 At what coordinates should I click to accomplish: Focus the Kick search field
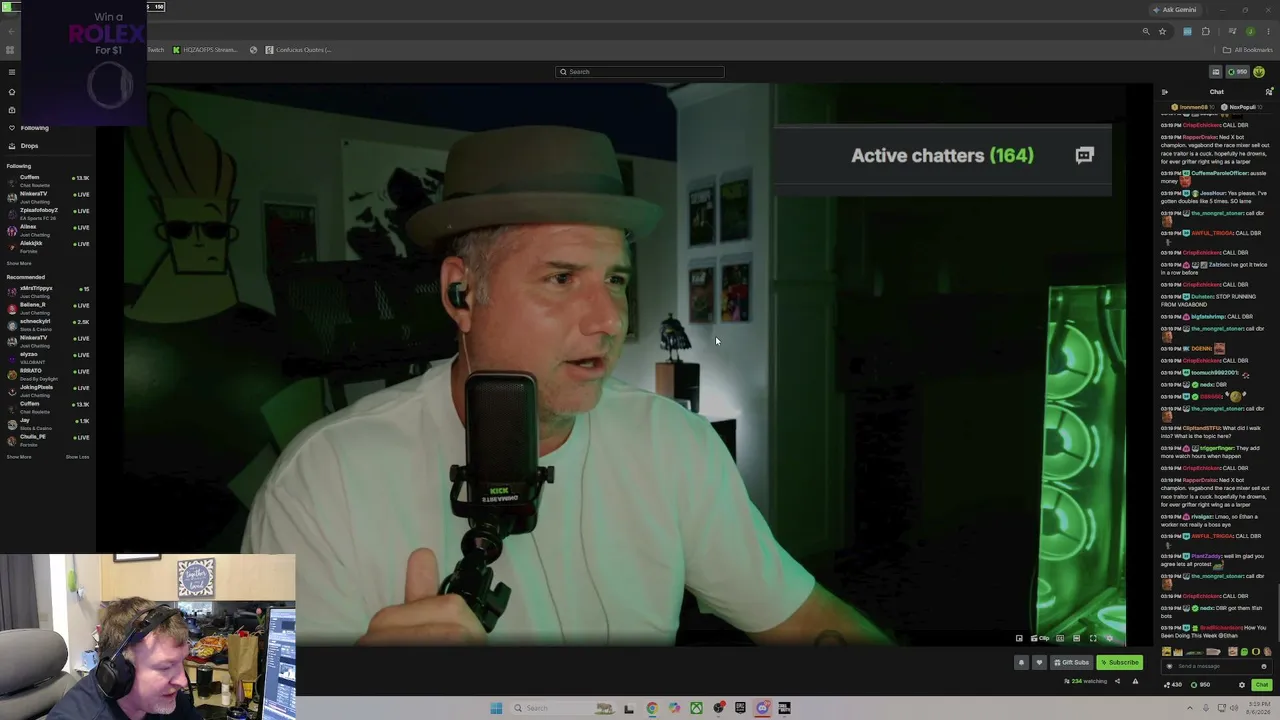pyautogui.click(x=640, y=72)
